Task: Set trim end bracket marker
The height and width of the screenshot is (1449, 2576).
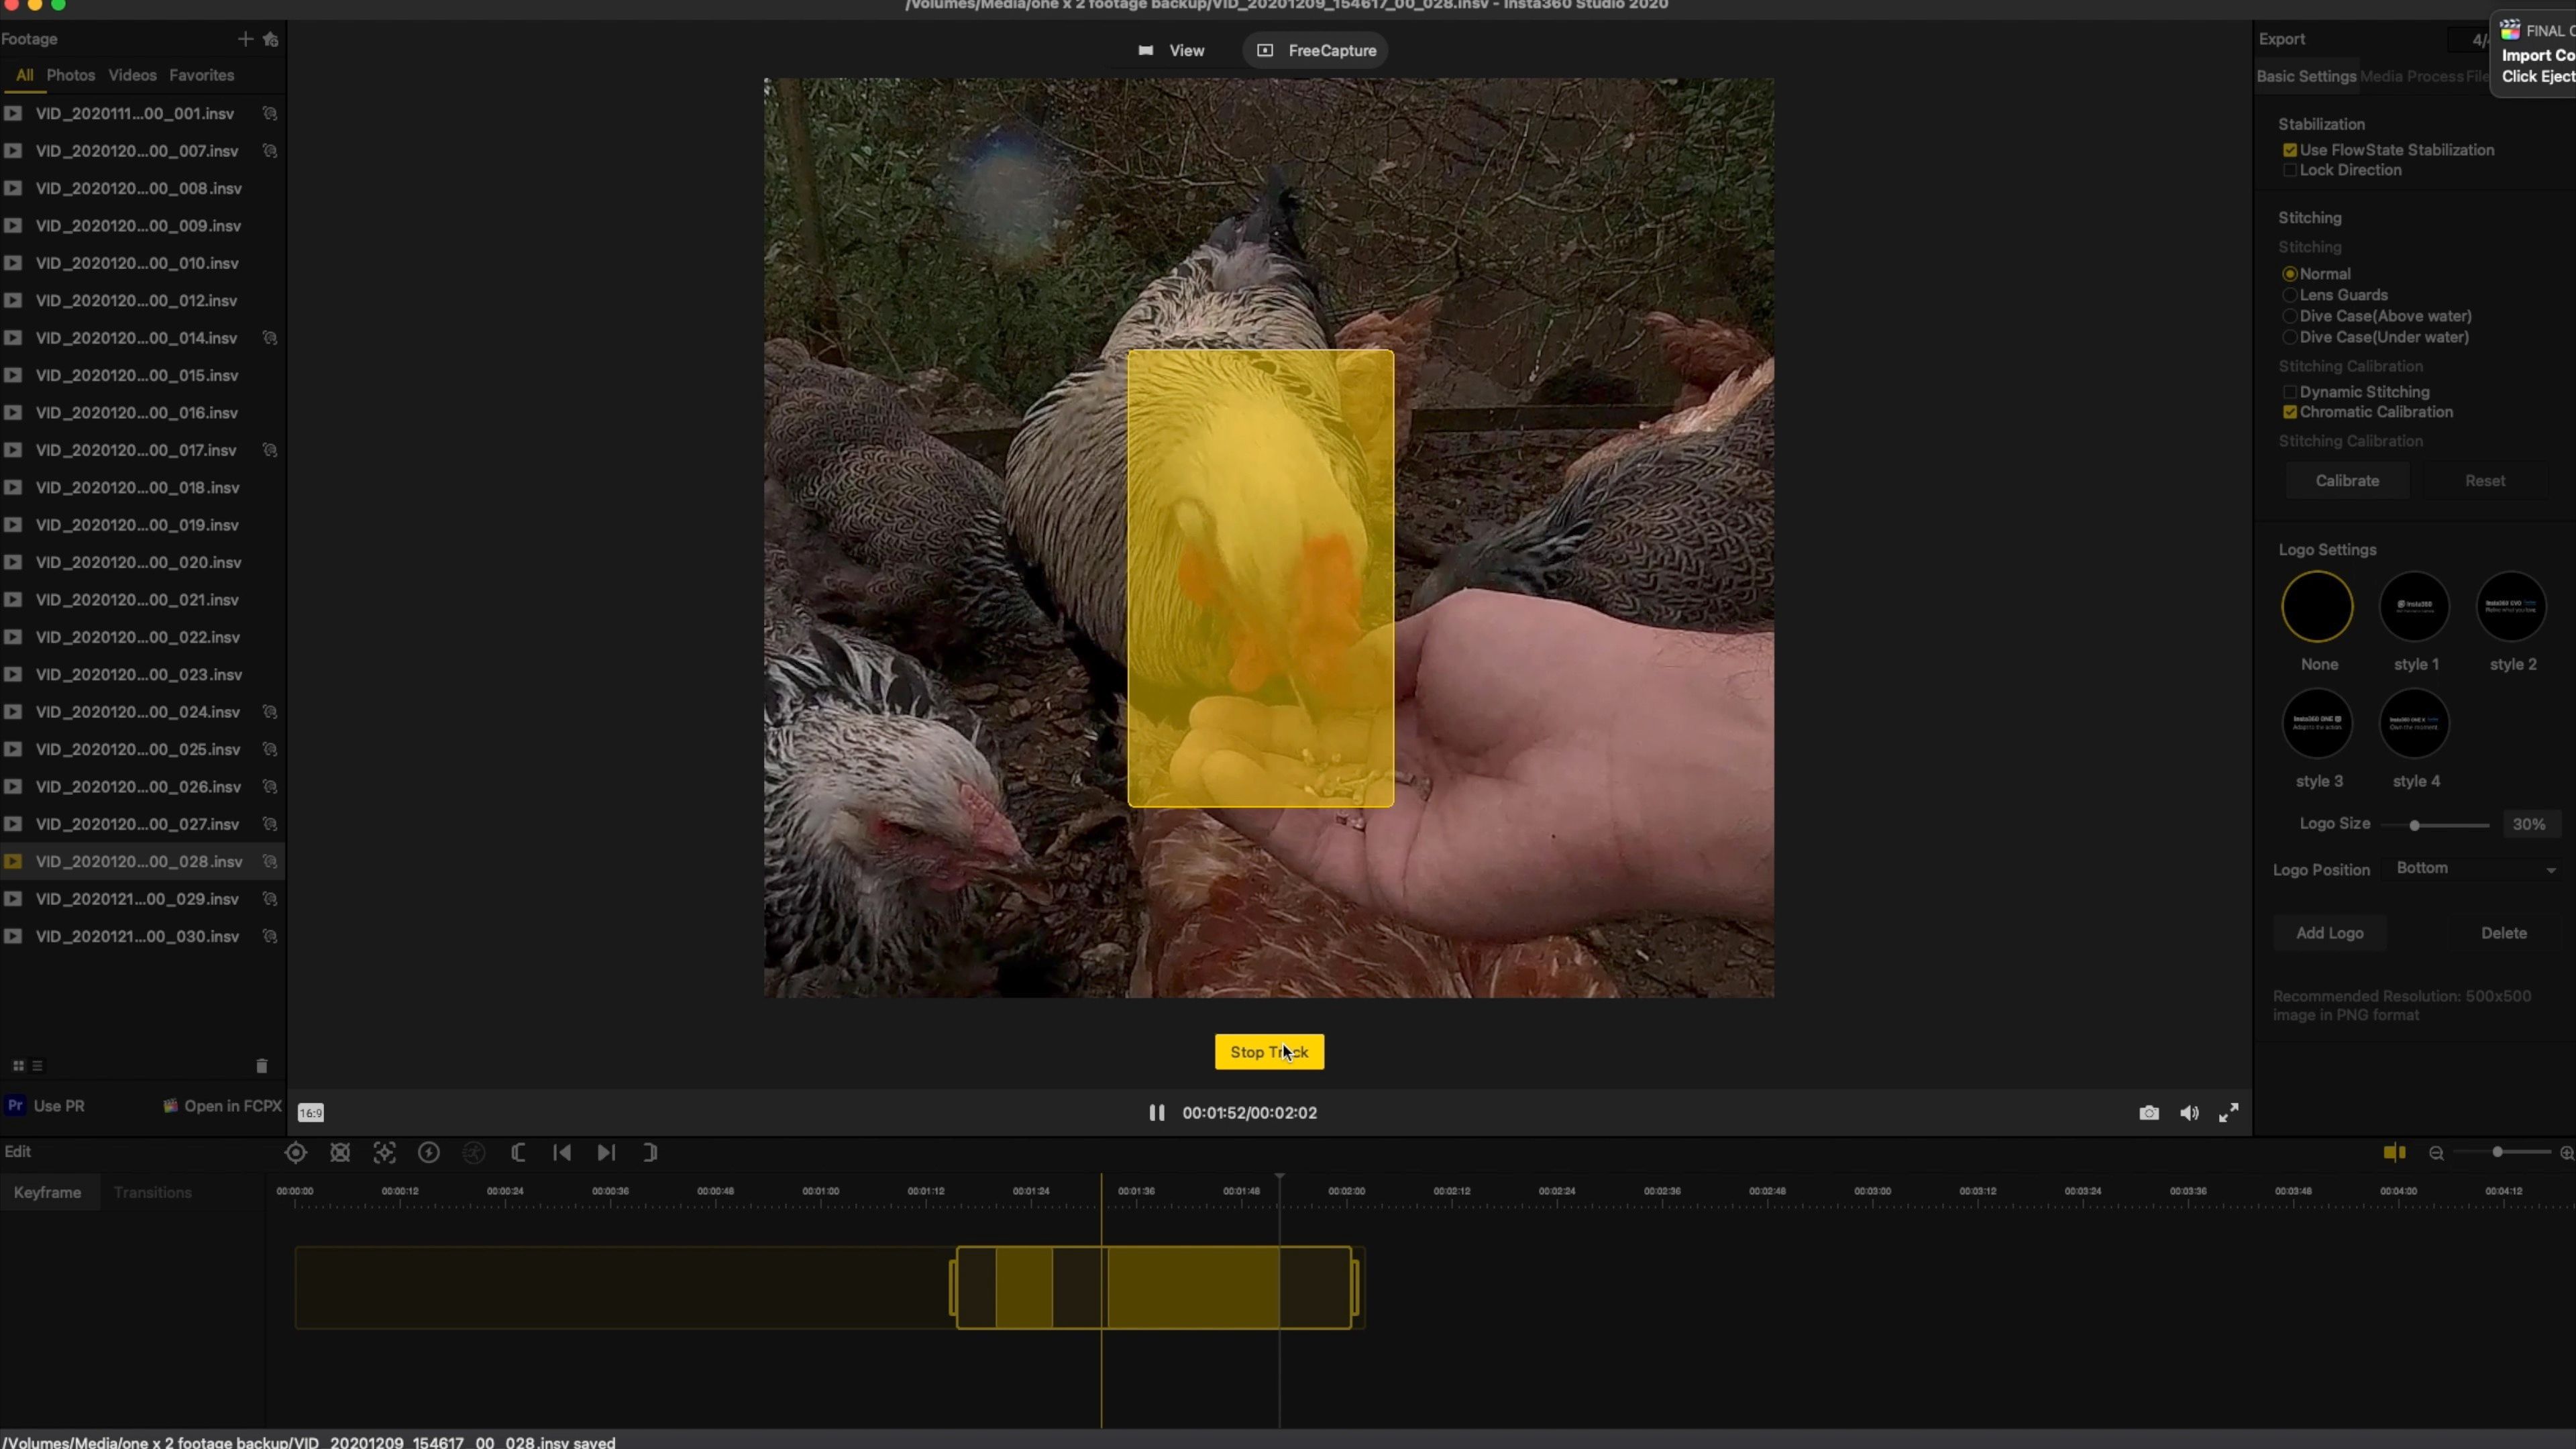Action: click(x=650, y=1152)
